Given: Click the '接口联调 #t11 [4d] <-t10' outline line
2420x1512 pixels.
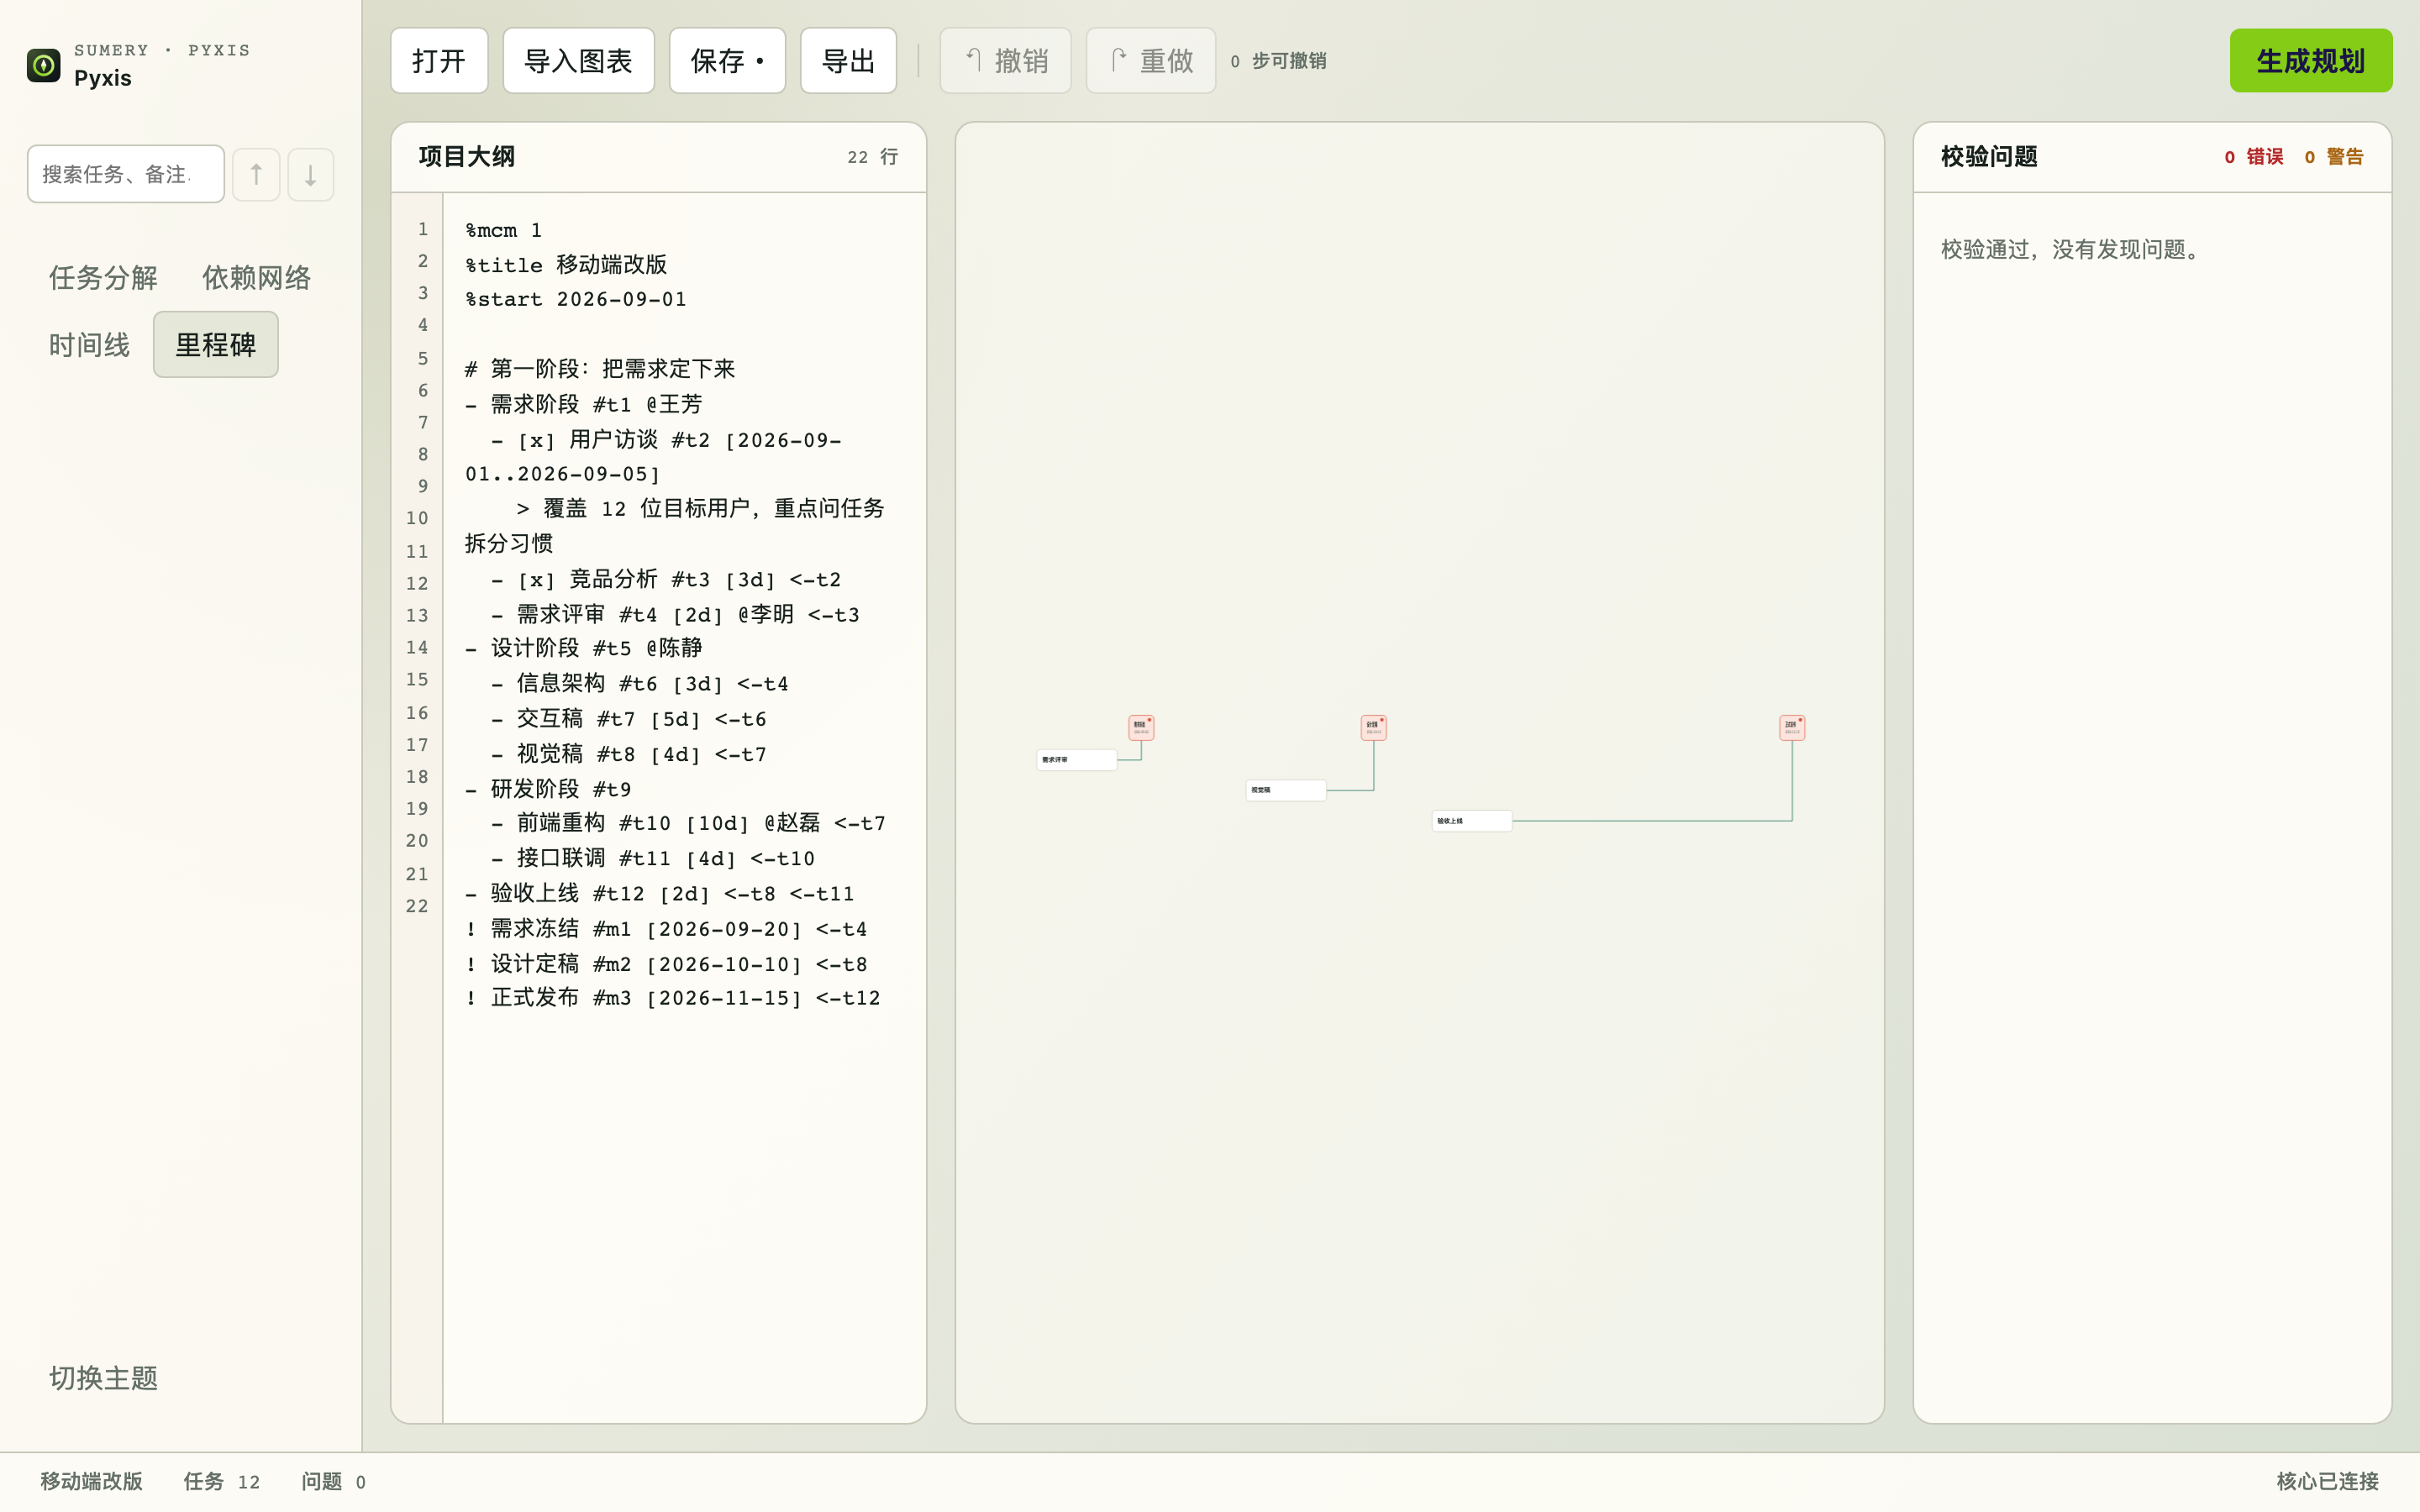Looking at the screenshot, I should pos(653,858).
